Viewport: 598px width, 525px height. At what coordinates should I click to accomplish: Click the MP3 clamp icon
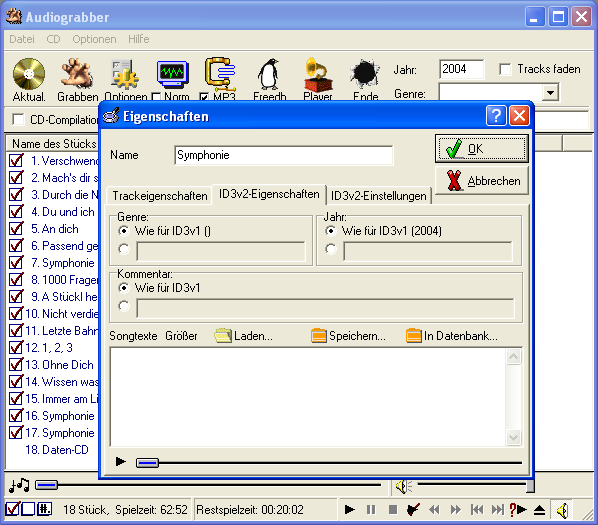220,73
